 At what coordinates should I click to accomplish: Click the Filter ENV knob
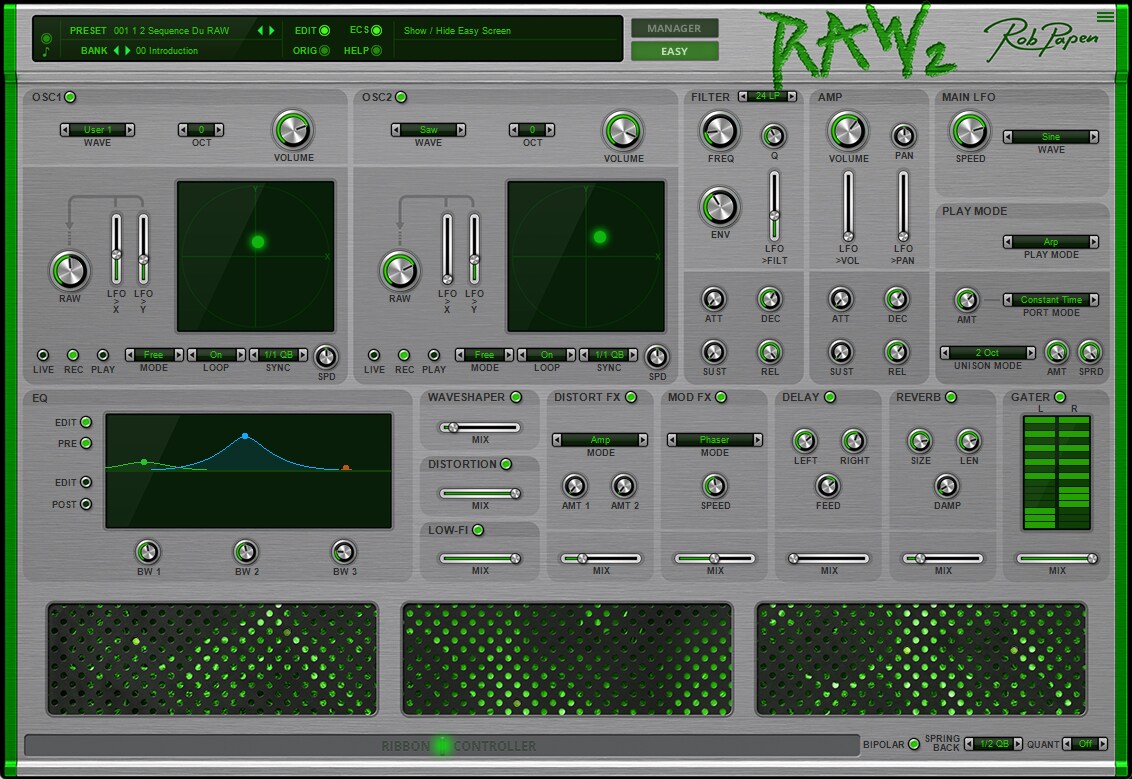(720, 207)
